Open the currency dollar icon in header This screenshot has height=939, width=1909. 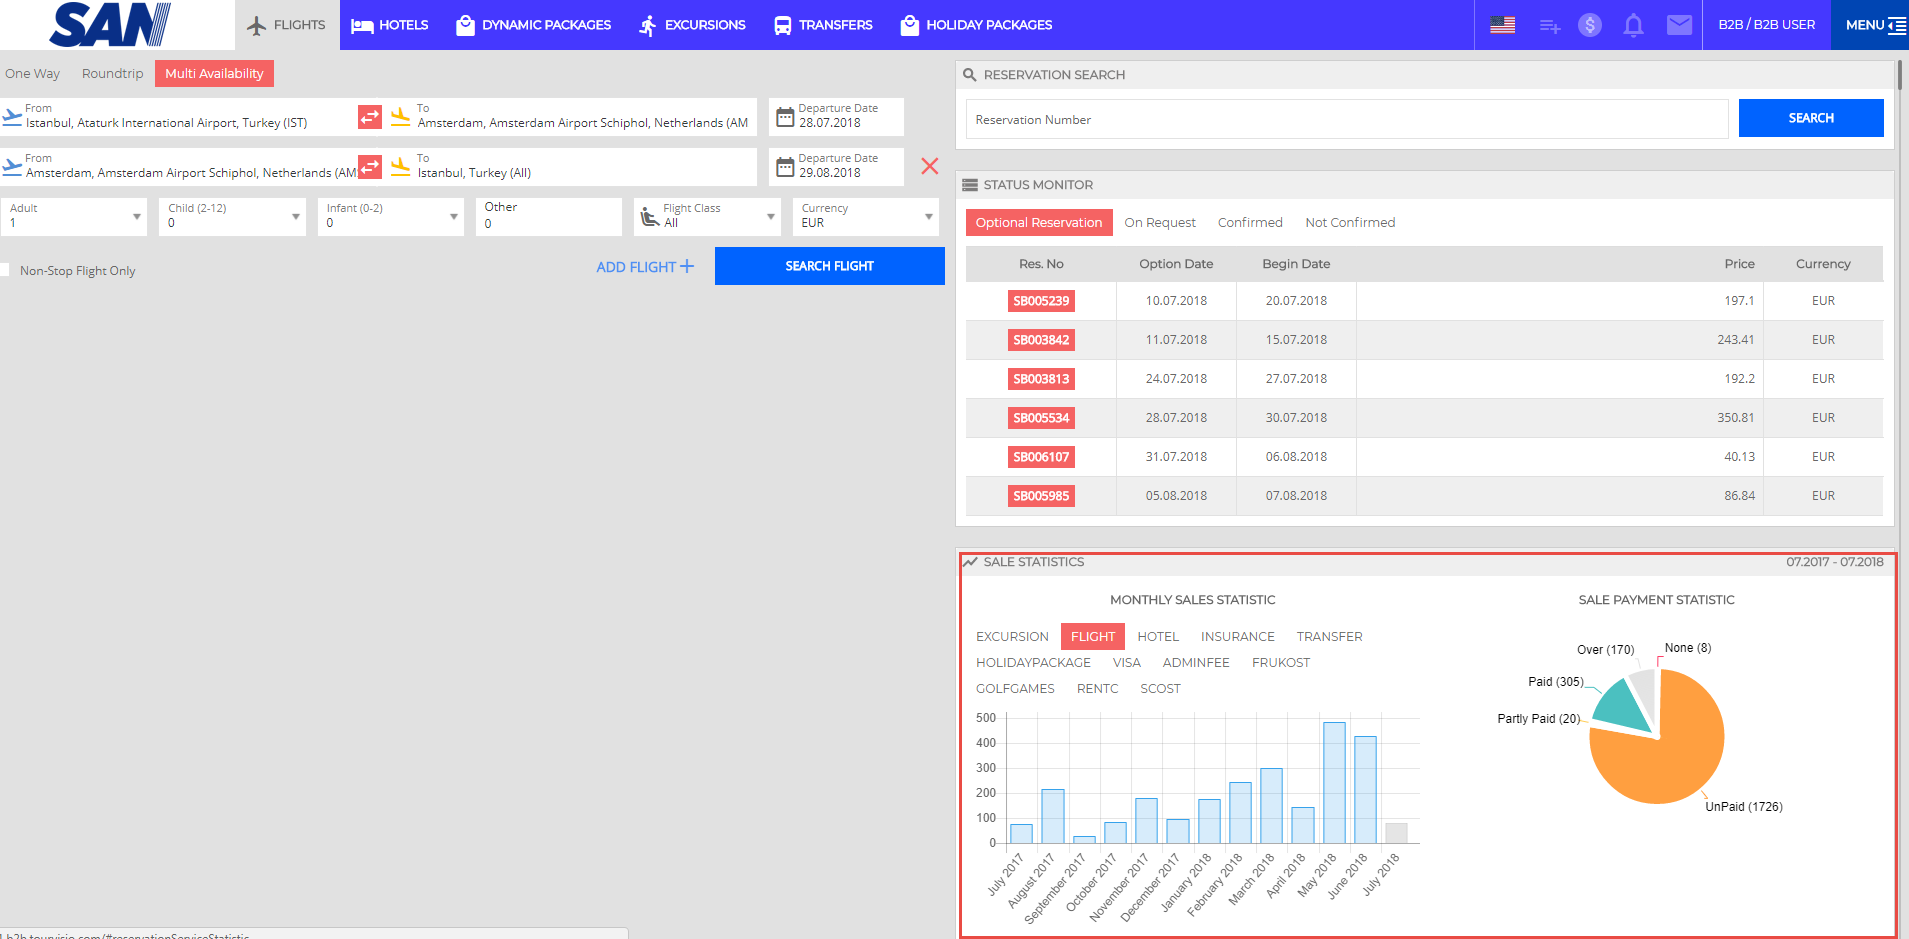(x=1589, y=25)
